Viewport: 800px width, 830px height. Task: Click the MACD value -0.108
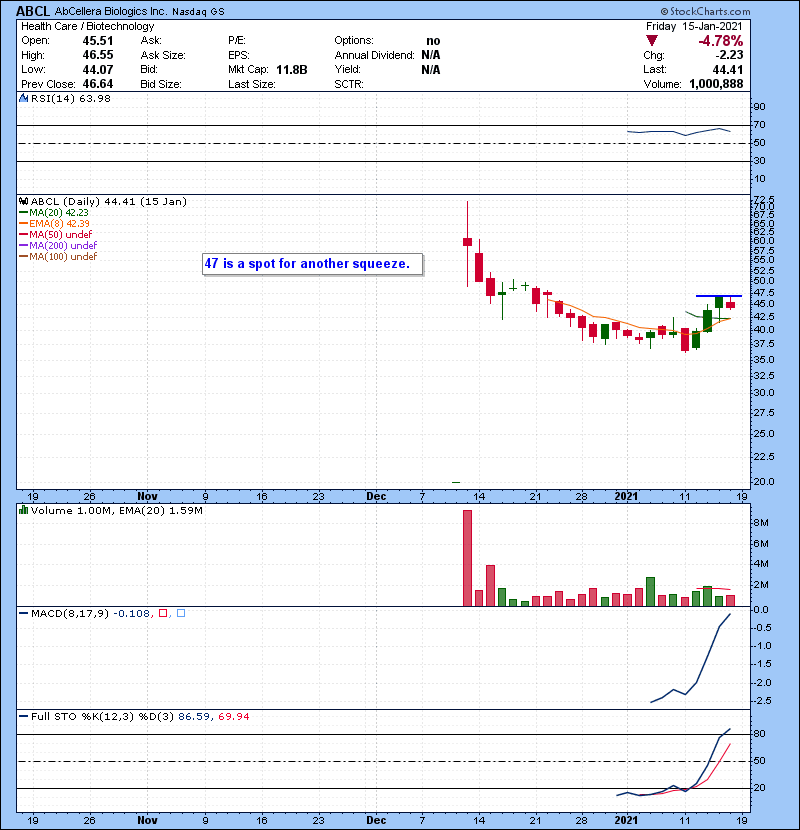(x=131, y=614)
